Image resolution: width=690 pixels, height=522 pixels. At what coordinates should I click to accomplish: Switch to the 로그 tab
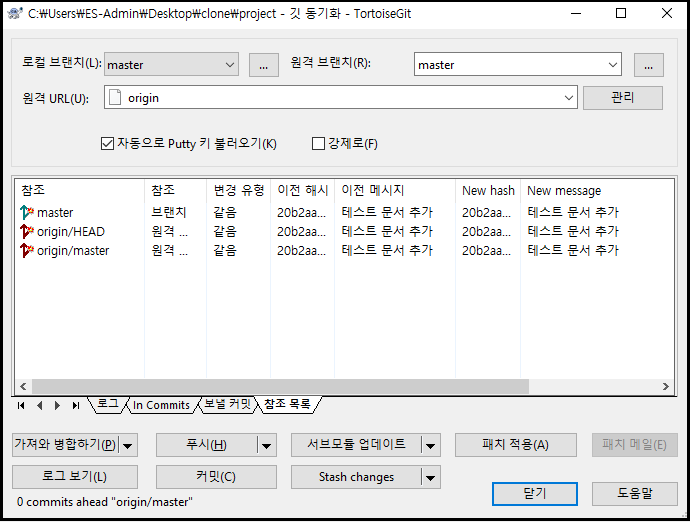tap(108, 404)
